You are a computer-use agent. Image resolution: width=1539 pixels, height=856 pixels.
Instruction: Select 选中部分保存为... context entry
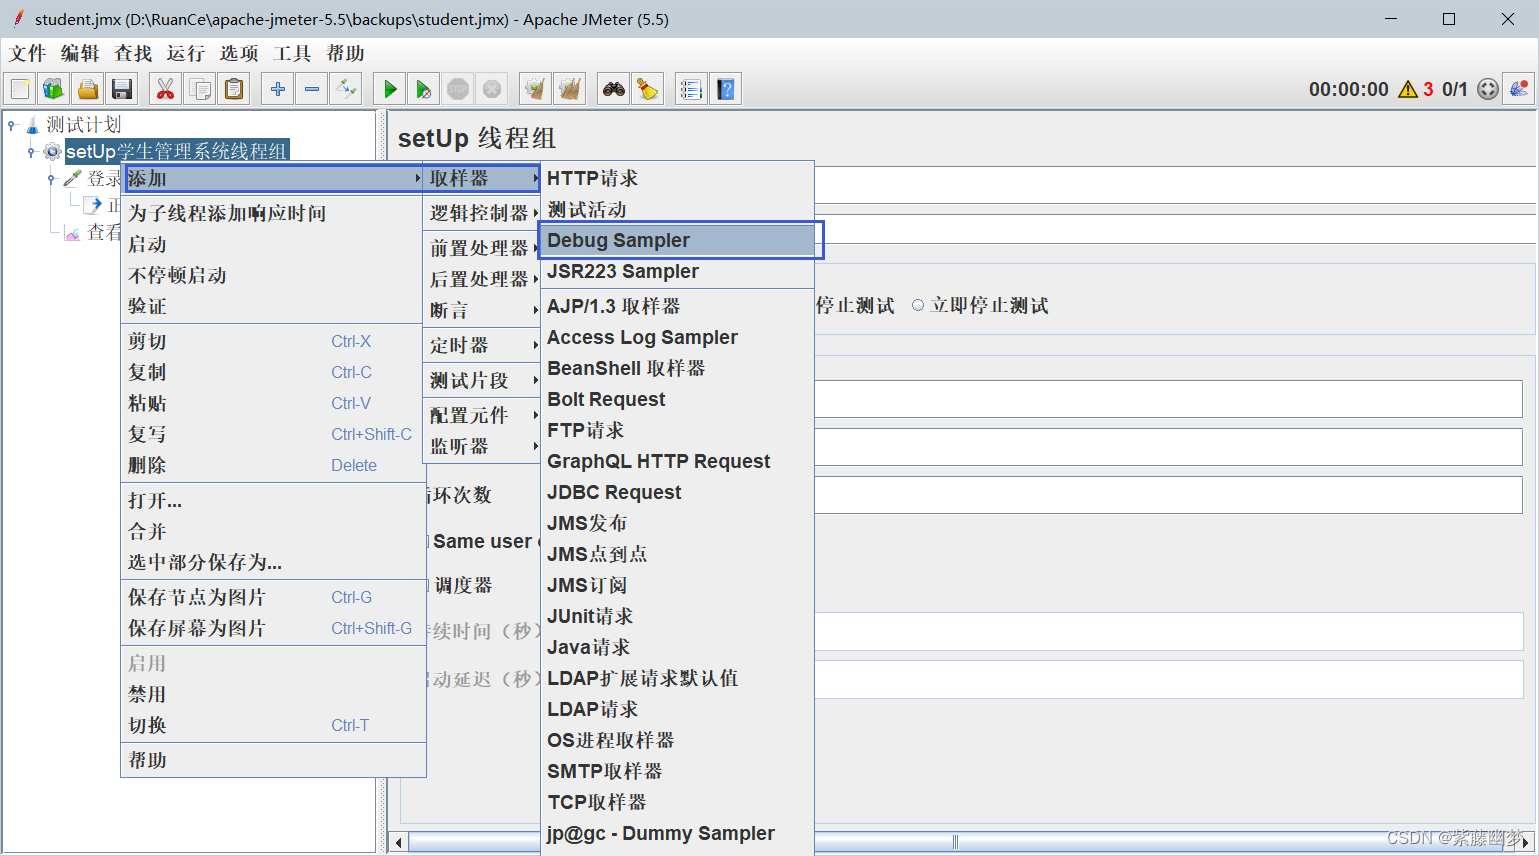pyautogui.click(x=273, y=562)
